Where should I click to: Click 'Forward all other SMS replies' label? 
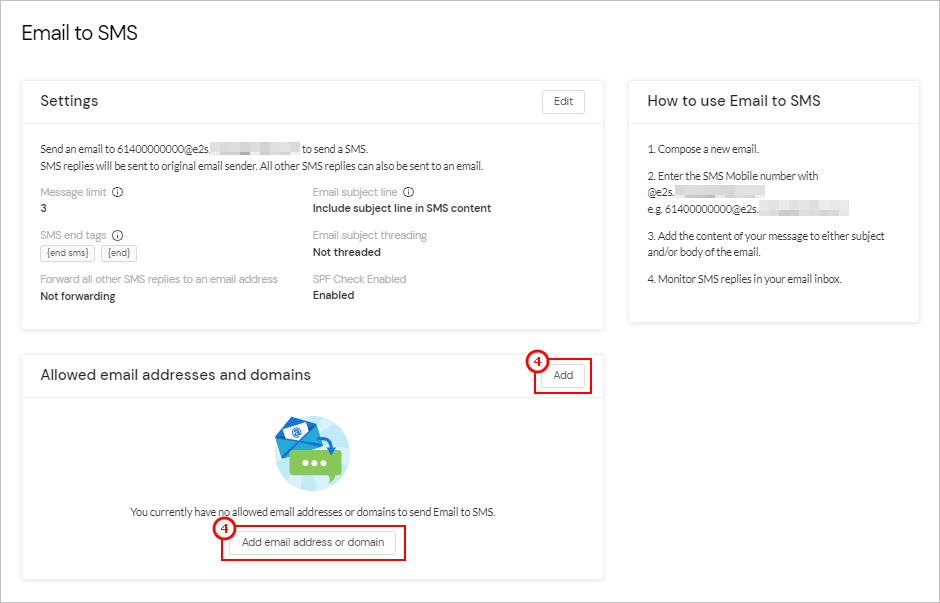pos(159,279)
